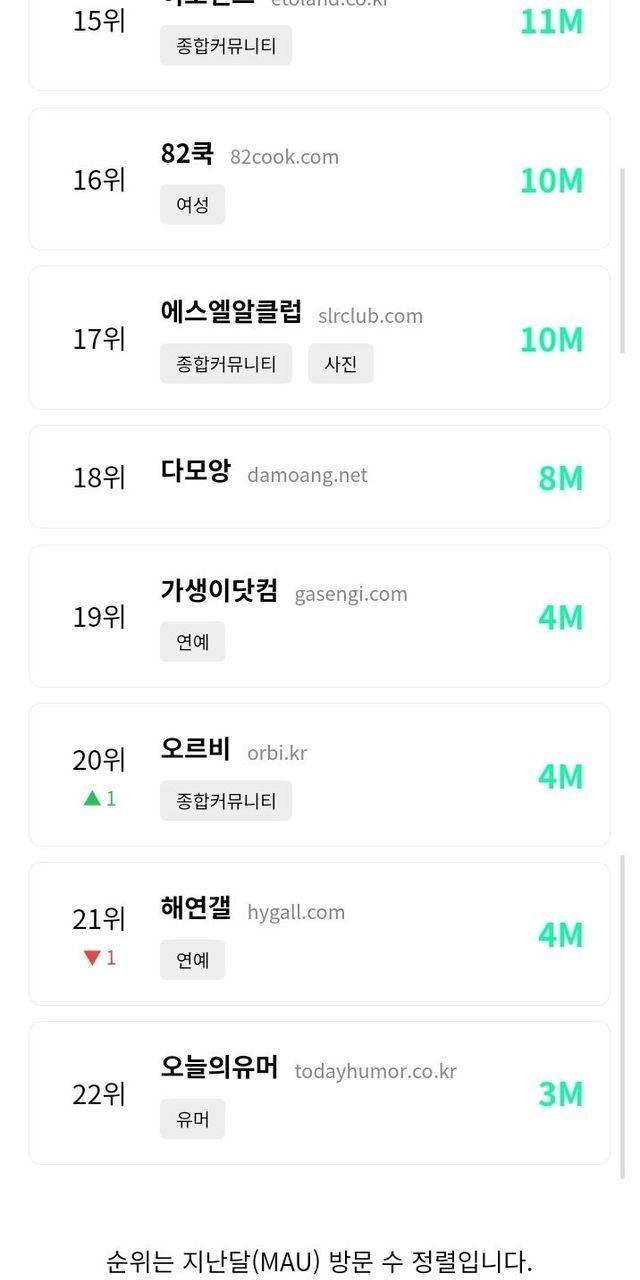Image resolution: width=640 pixels, height=1280 pixels.
Task: Open the 82쿡 site name
Action: tap(187, 154)
